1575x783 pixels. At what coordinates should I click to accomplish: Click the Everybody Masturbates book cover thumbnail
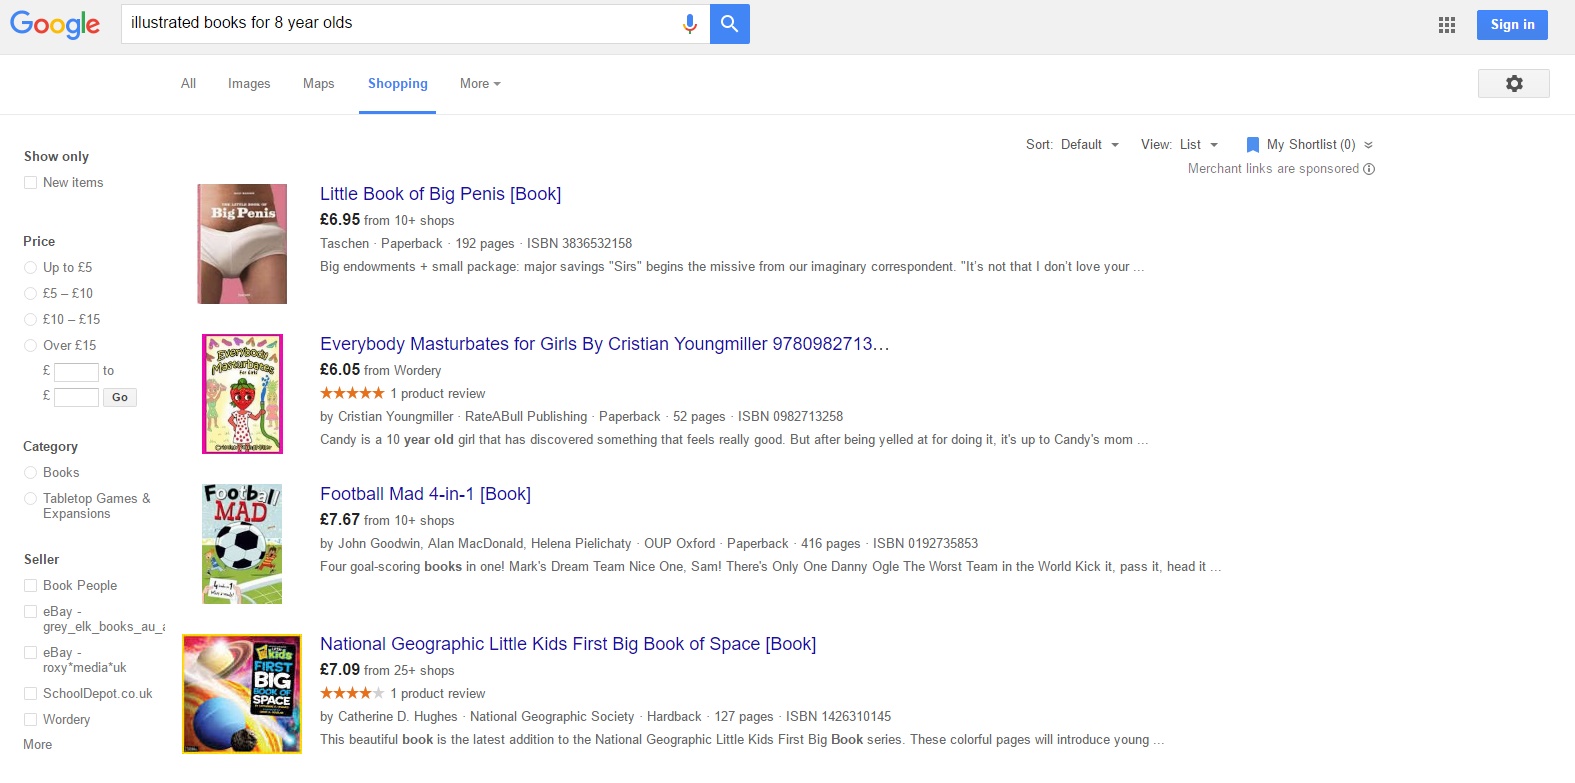tap(242, 394)
